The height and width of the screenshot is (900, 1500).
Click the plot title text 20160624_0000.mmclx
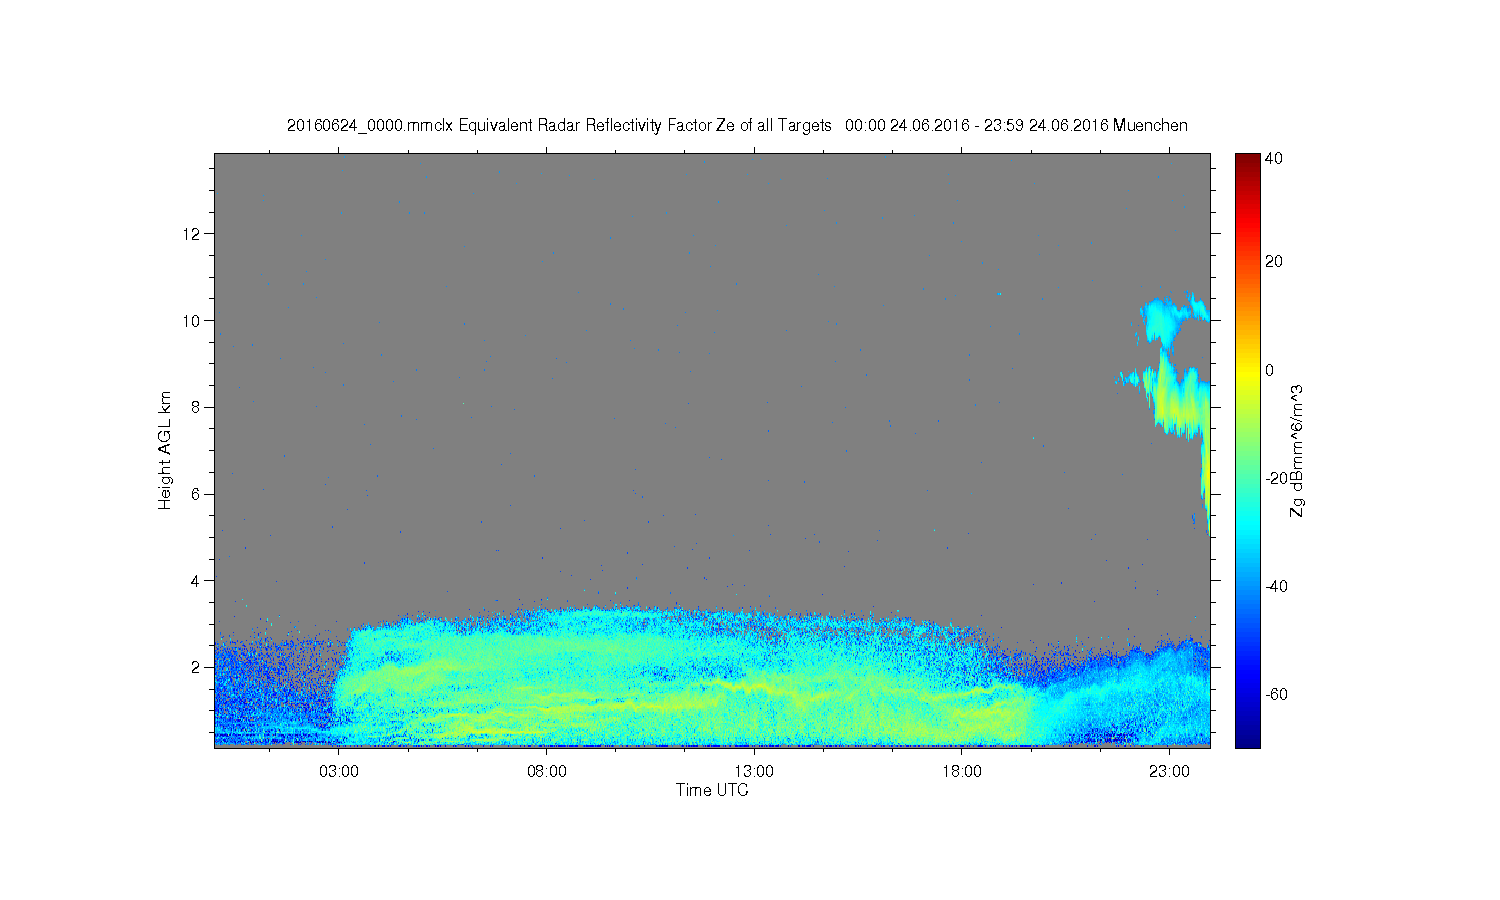point(371,125)
